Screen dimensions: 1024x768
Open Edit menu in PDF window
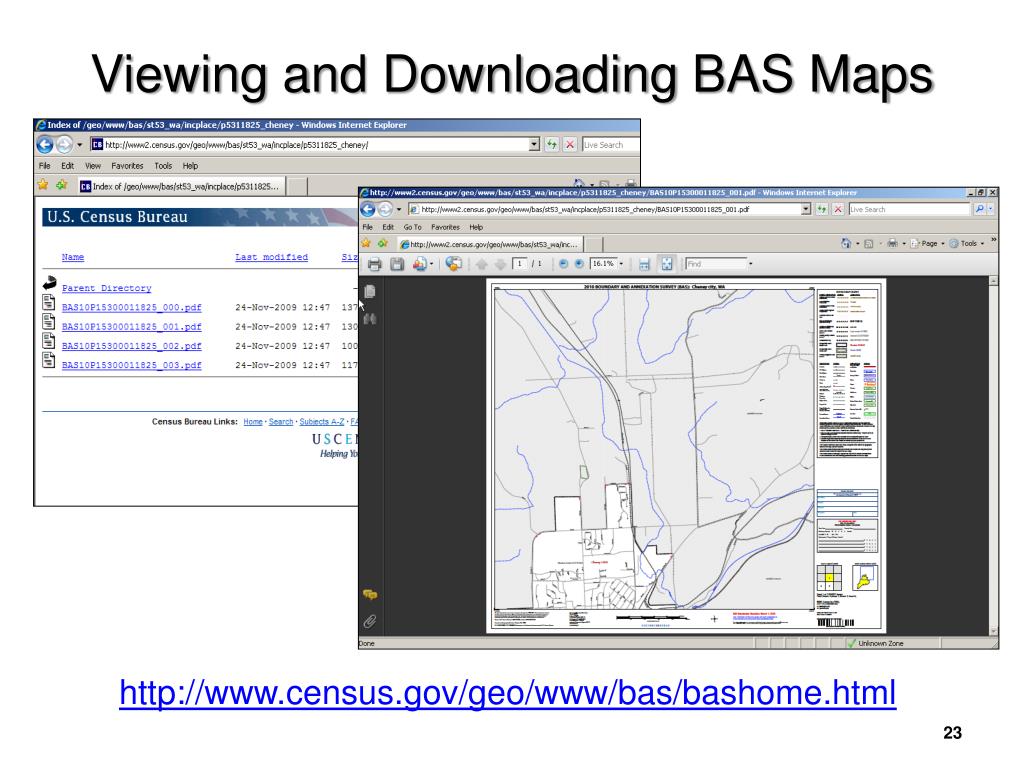[388, 227]
